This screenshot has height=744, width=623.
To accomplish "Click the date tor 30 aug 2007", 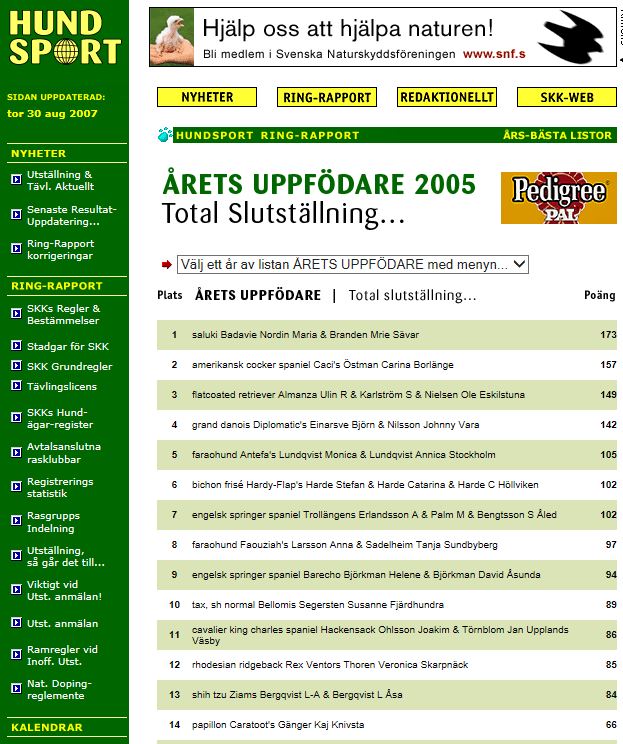I will [x=52, y=114].
